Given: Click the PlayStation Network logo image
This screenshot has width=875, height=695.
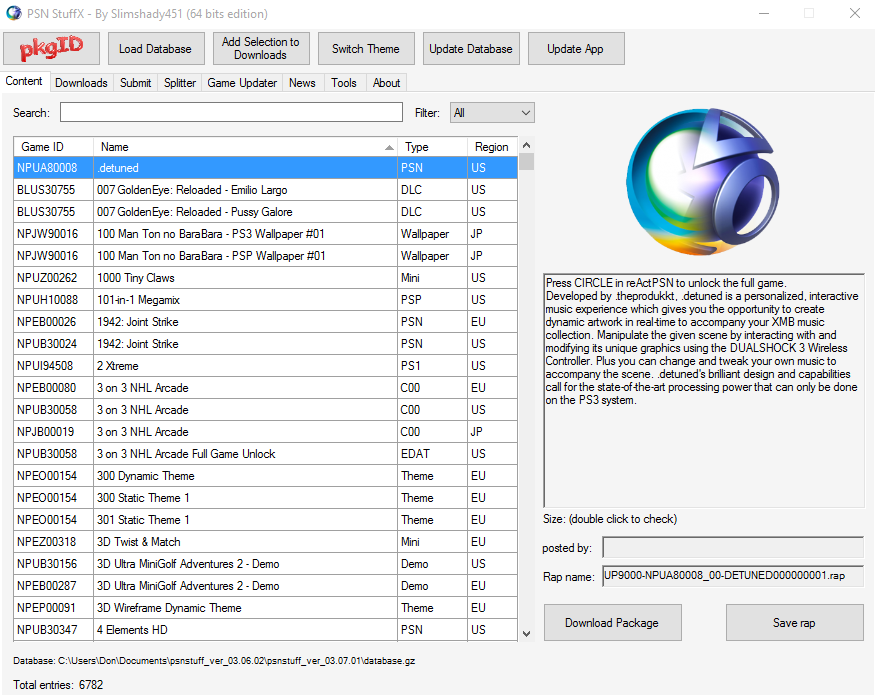Looking at the screenshot, I should coord(703,182).
